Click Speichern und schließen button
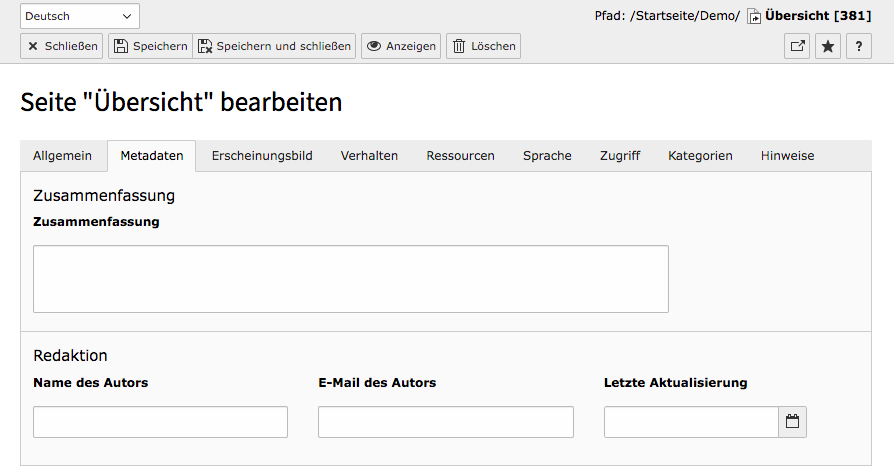This screenshot has height=470, width=894. pyautogui.click(x=274, y=46)
